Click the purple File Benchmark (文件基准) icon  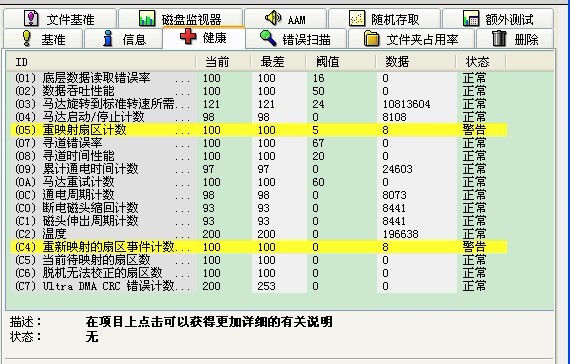[31, 18]
